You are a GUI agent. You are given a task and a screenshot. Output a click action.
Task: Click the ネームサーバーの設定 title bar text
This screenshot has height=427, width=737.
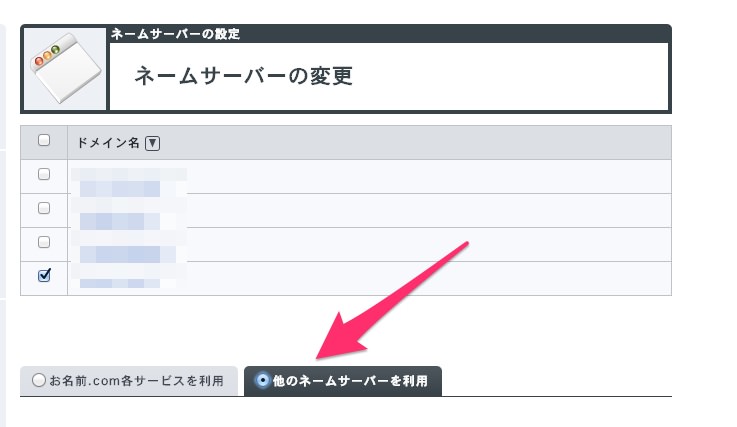tap(175, 34)
